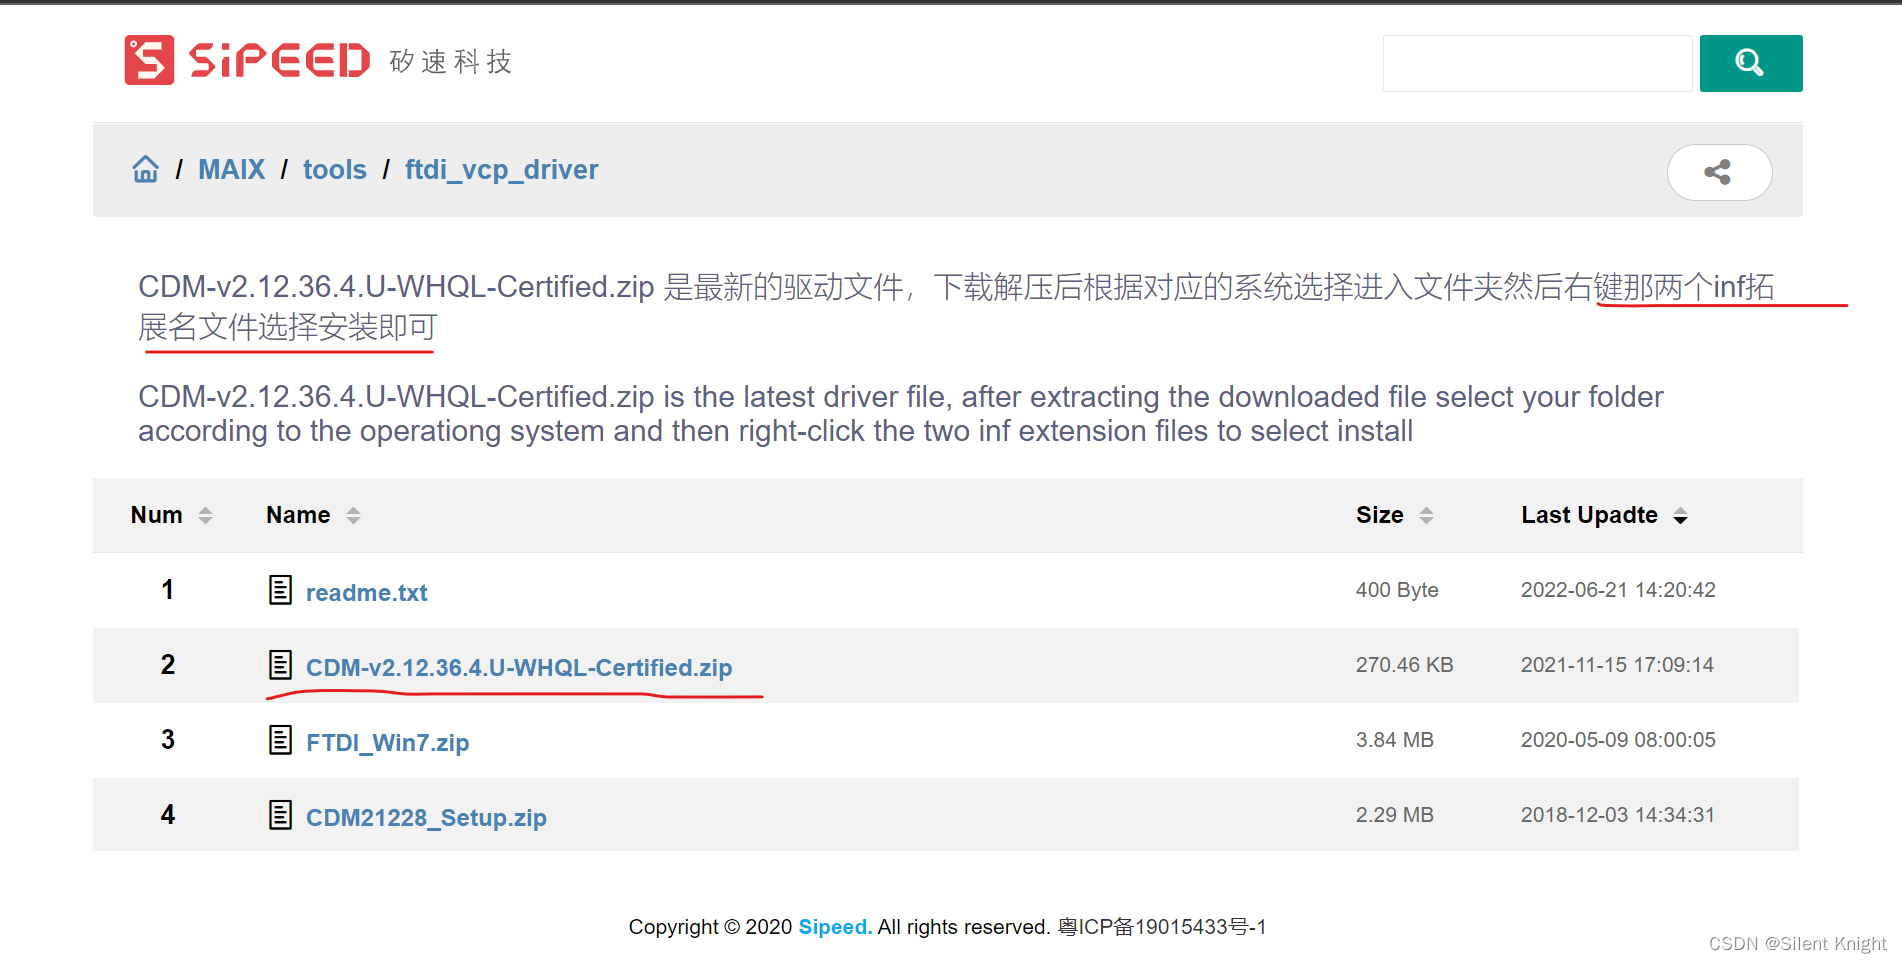Click date 2018-12-03 14:34:31
Screen dimensions: 1902x963
click(x=1617, y=815)
